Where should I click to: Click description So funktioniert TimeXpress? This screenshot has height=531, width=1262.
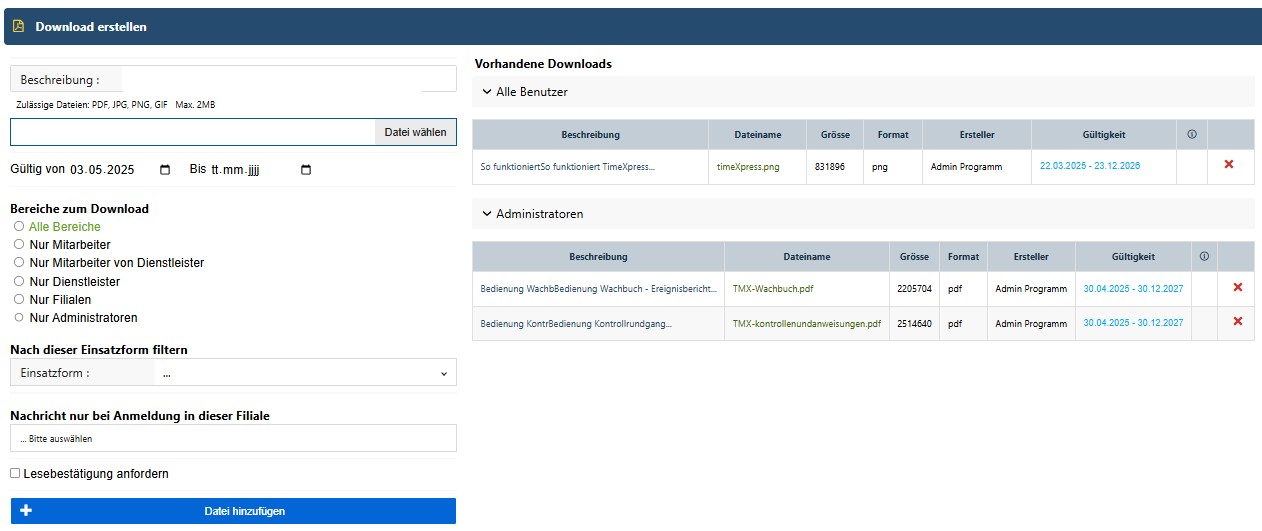[x=568, y=167]
